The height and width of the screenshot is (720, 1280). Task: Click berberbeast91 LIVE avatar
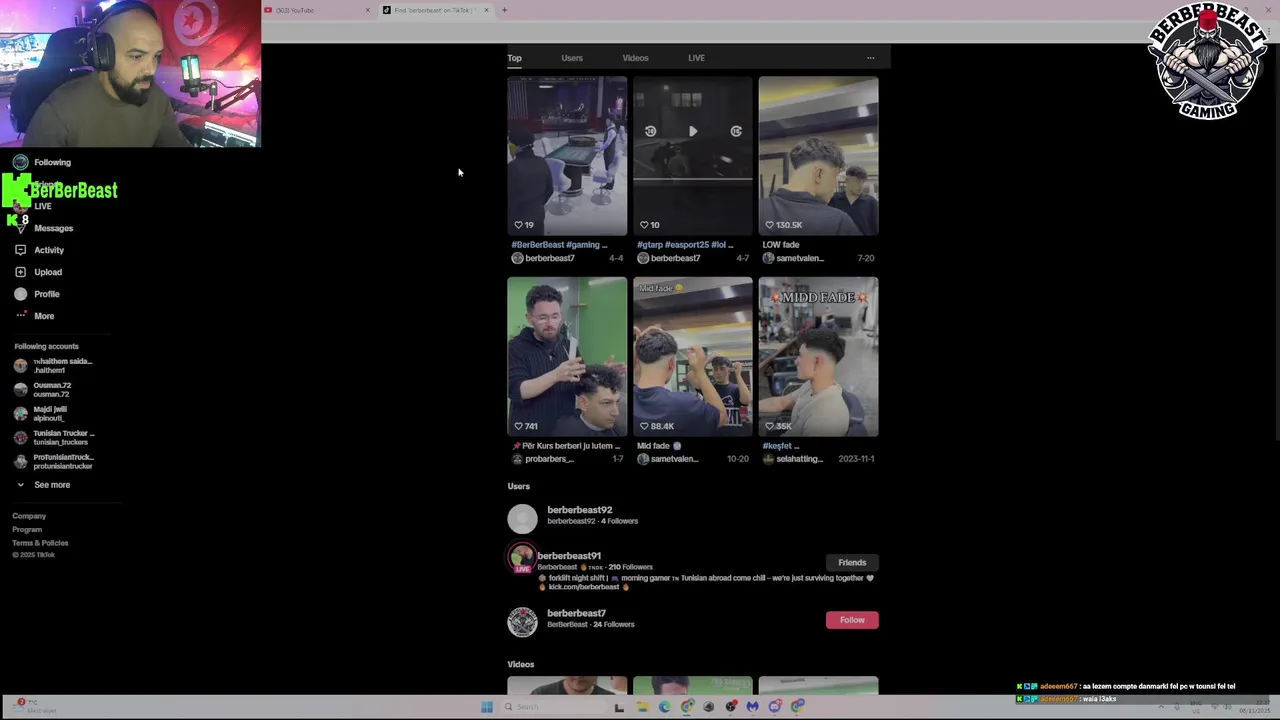coord(522,558)
